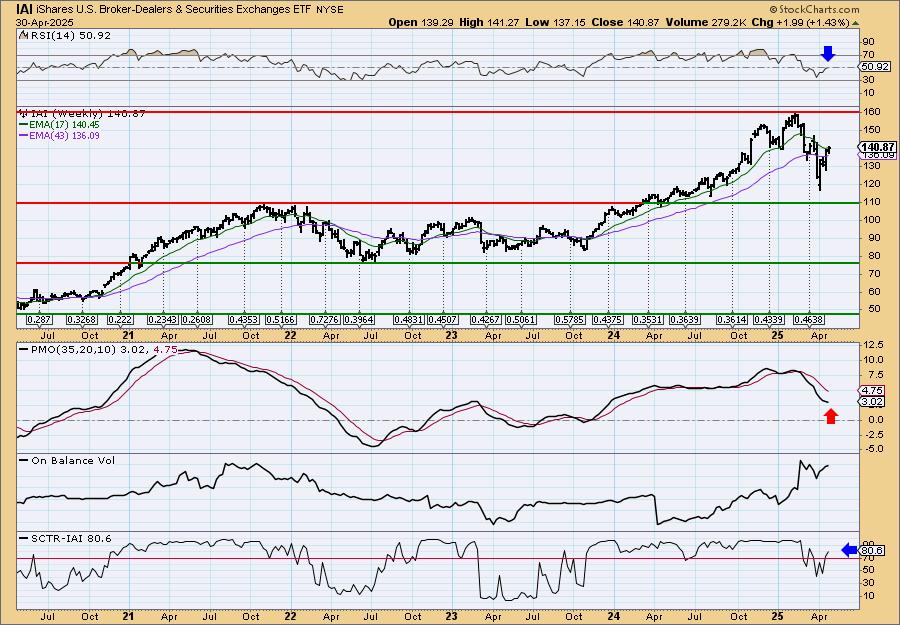The width and height of the screenshot is (900, 625).
Task: Click the 12.5 PMO axis label
Action: pyautogui.click(x=872, y=345)
